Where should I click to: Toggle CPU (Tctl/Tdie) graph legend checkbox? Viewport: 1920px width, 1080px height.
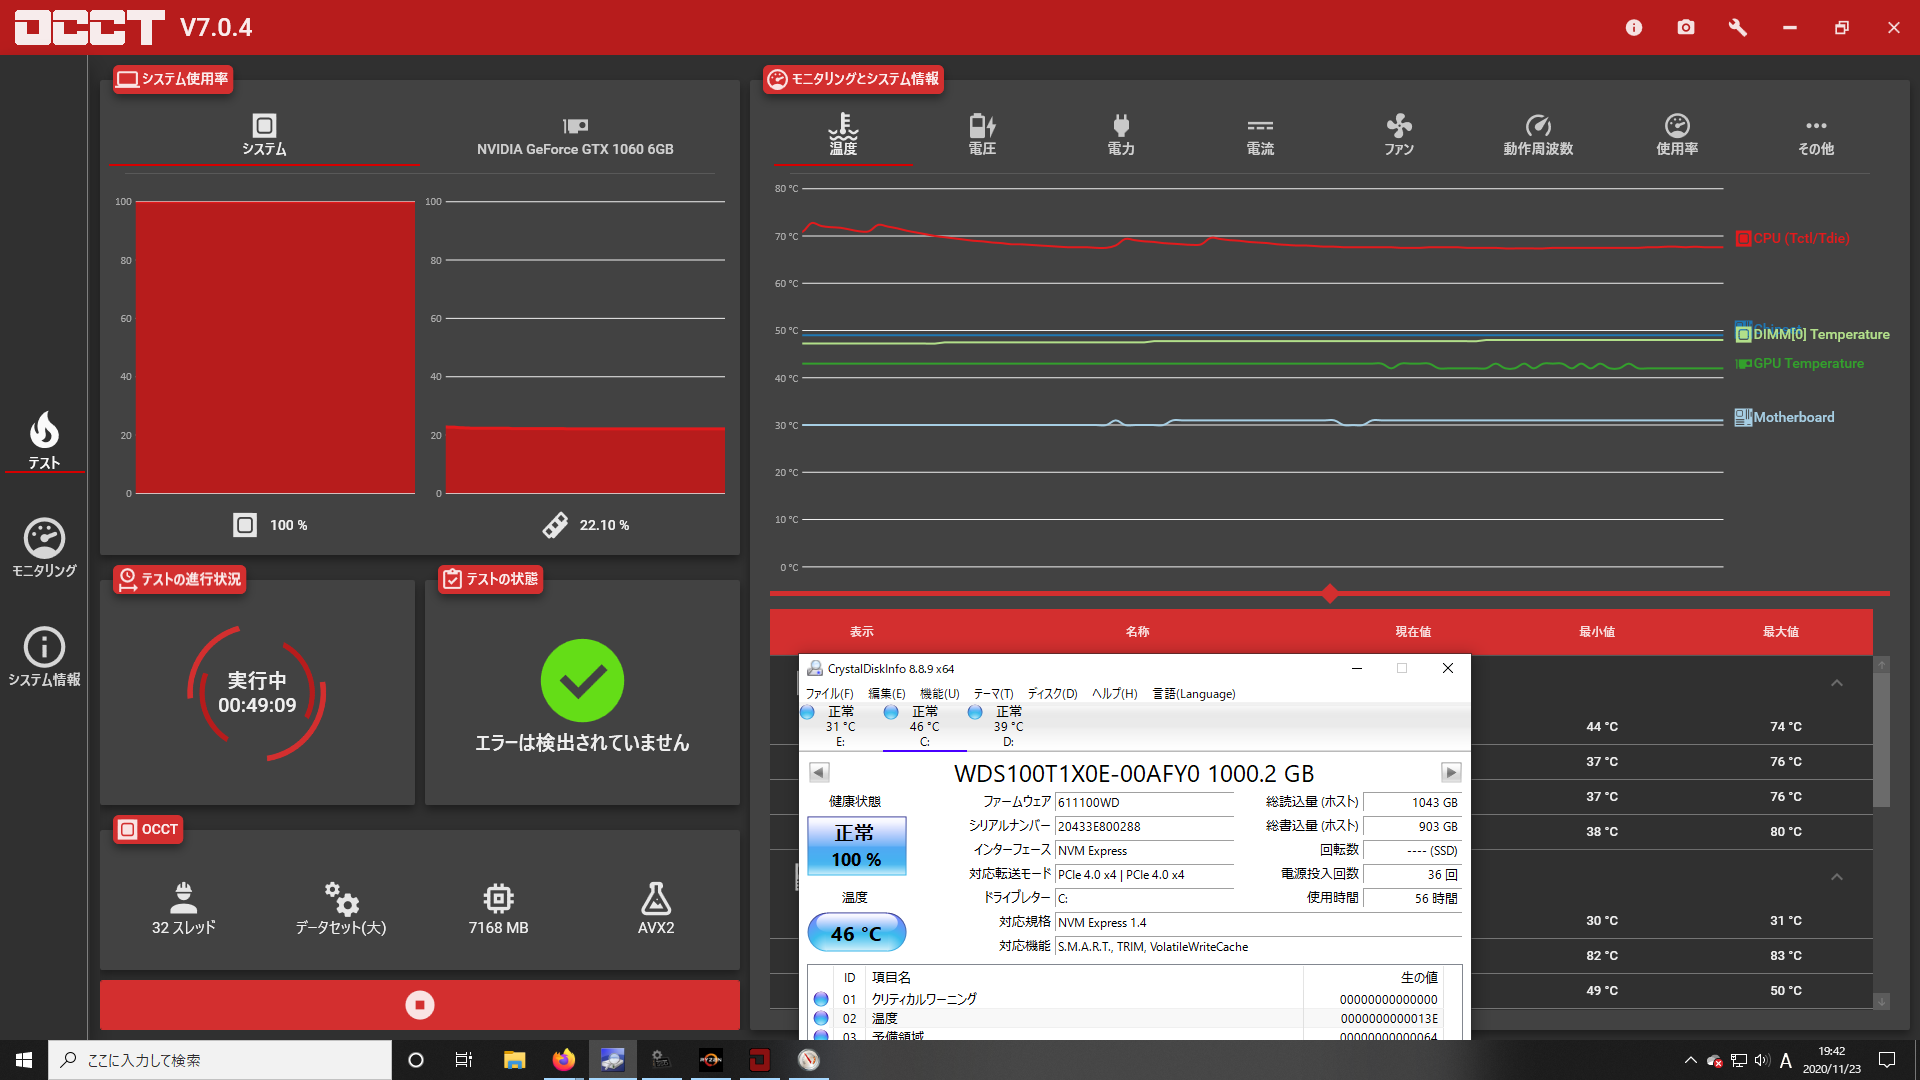(x=1743, y=238)
